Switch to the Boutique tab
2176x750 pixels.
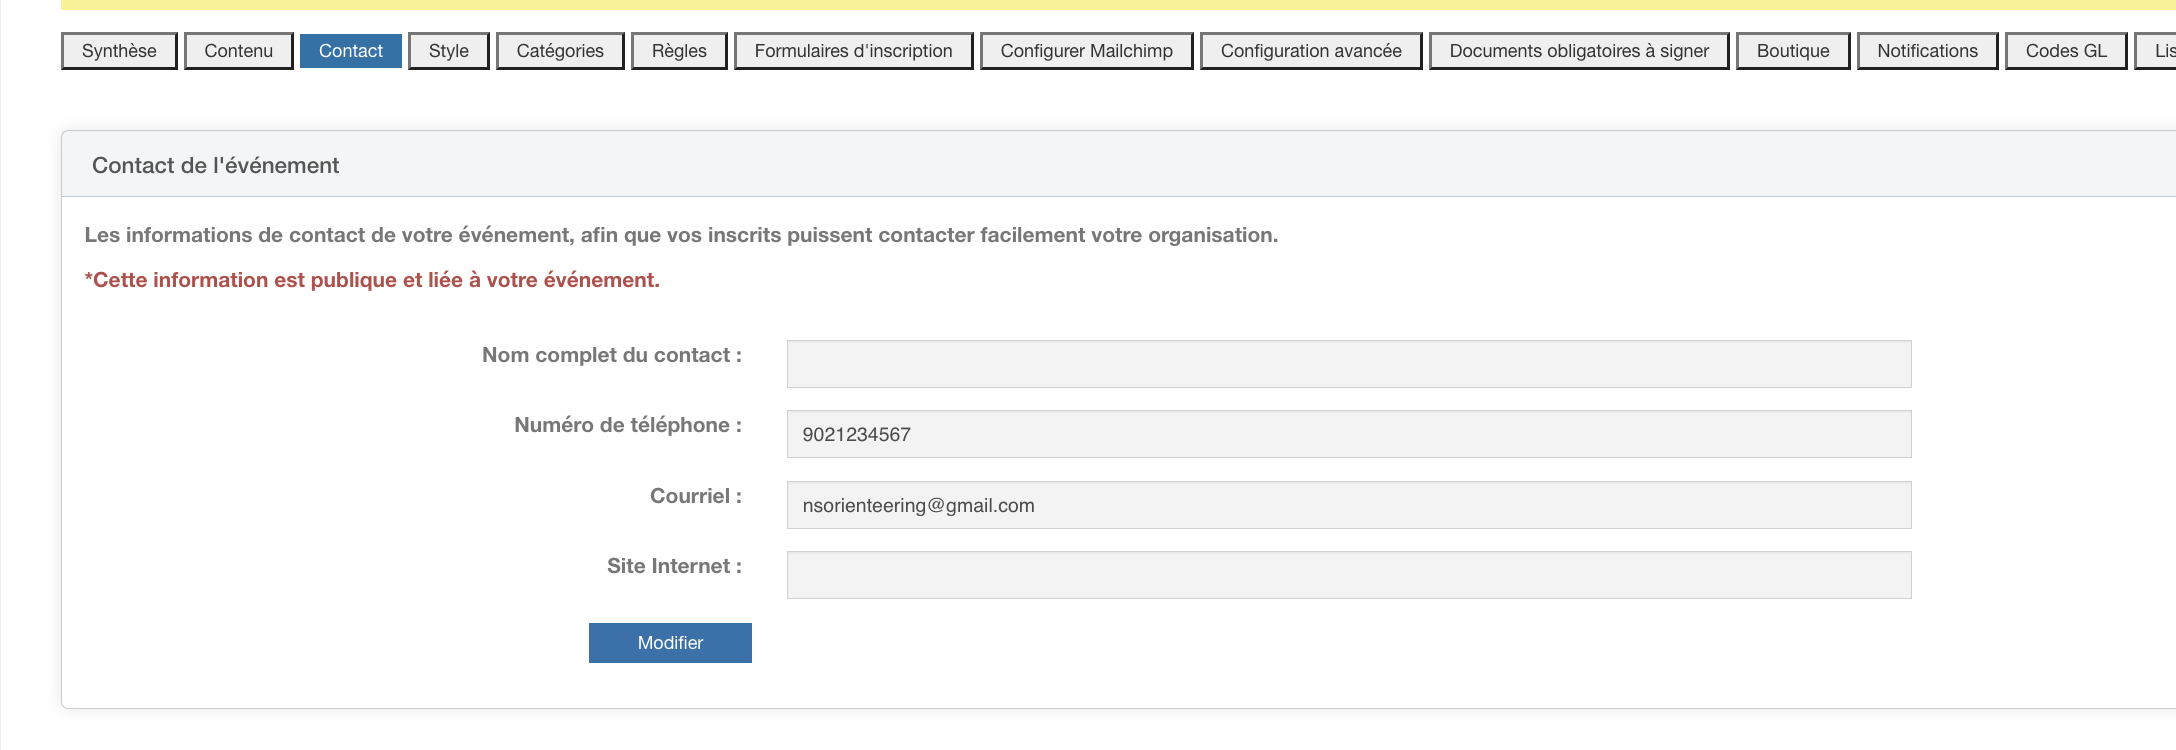(1792, 51)
